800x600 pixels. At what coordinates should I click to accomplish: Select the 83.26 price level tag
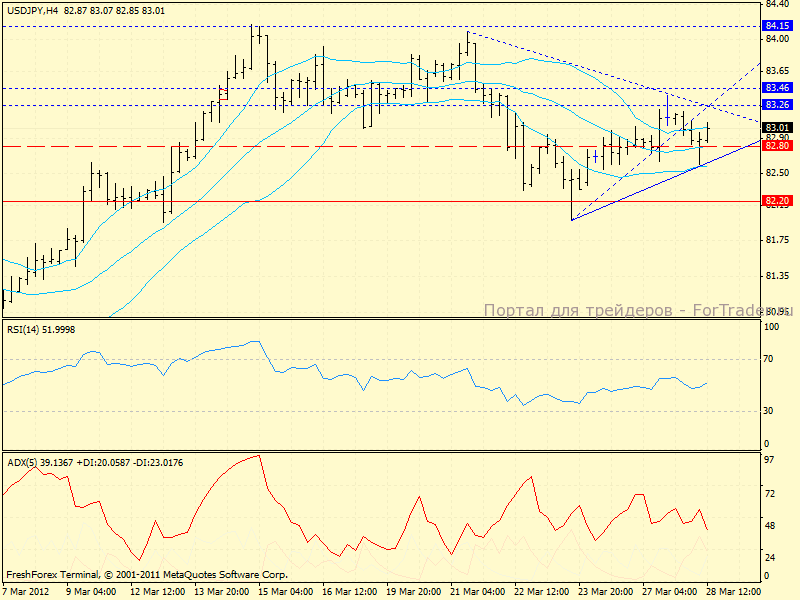pyautogui.click(x=778, y=104)
